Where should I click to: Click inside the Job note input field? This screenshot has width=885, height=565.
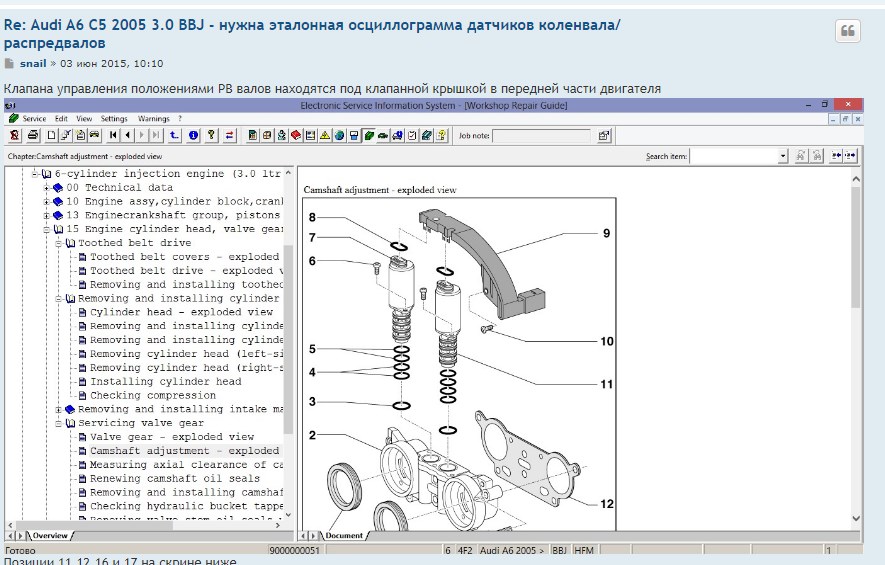tap(541, 136)
